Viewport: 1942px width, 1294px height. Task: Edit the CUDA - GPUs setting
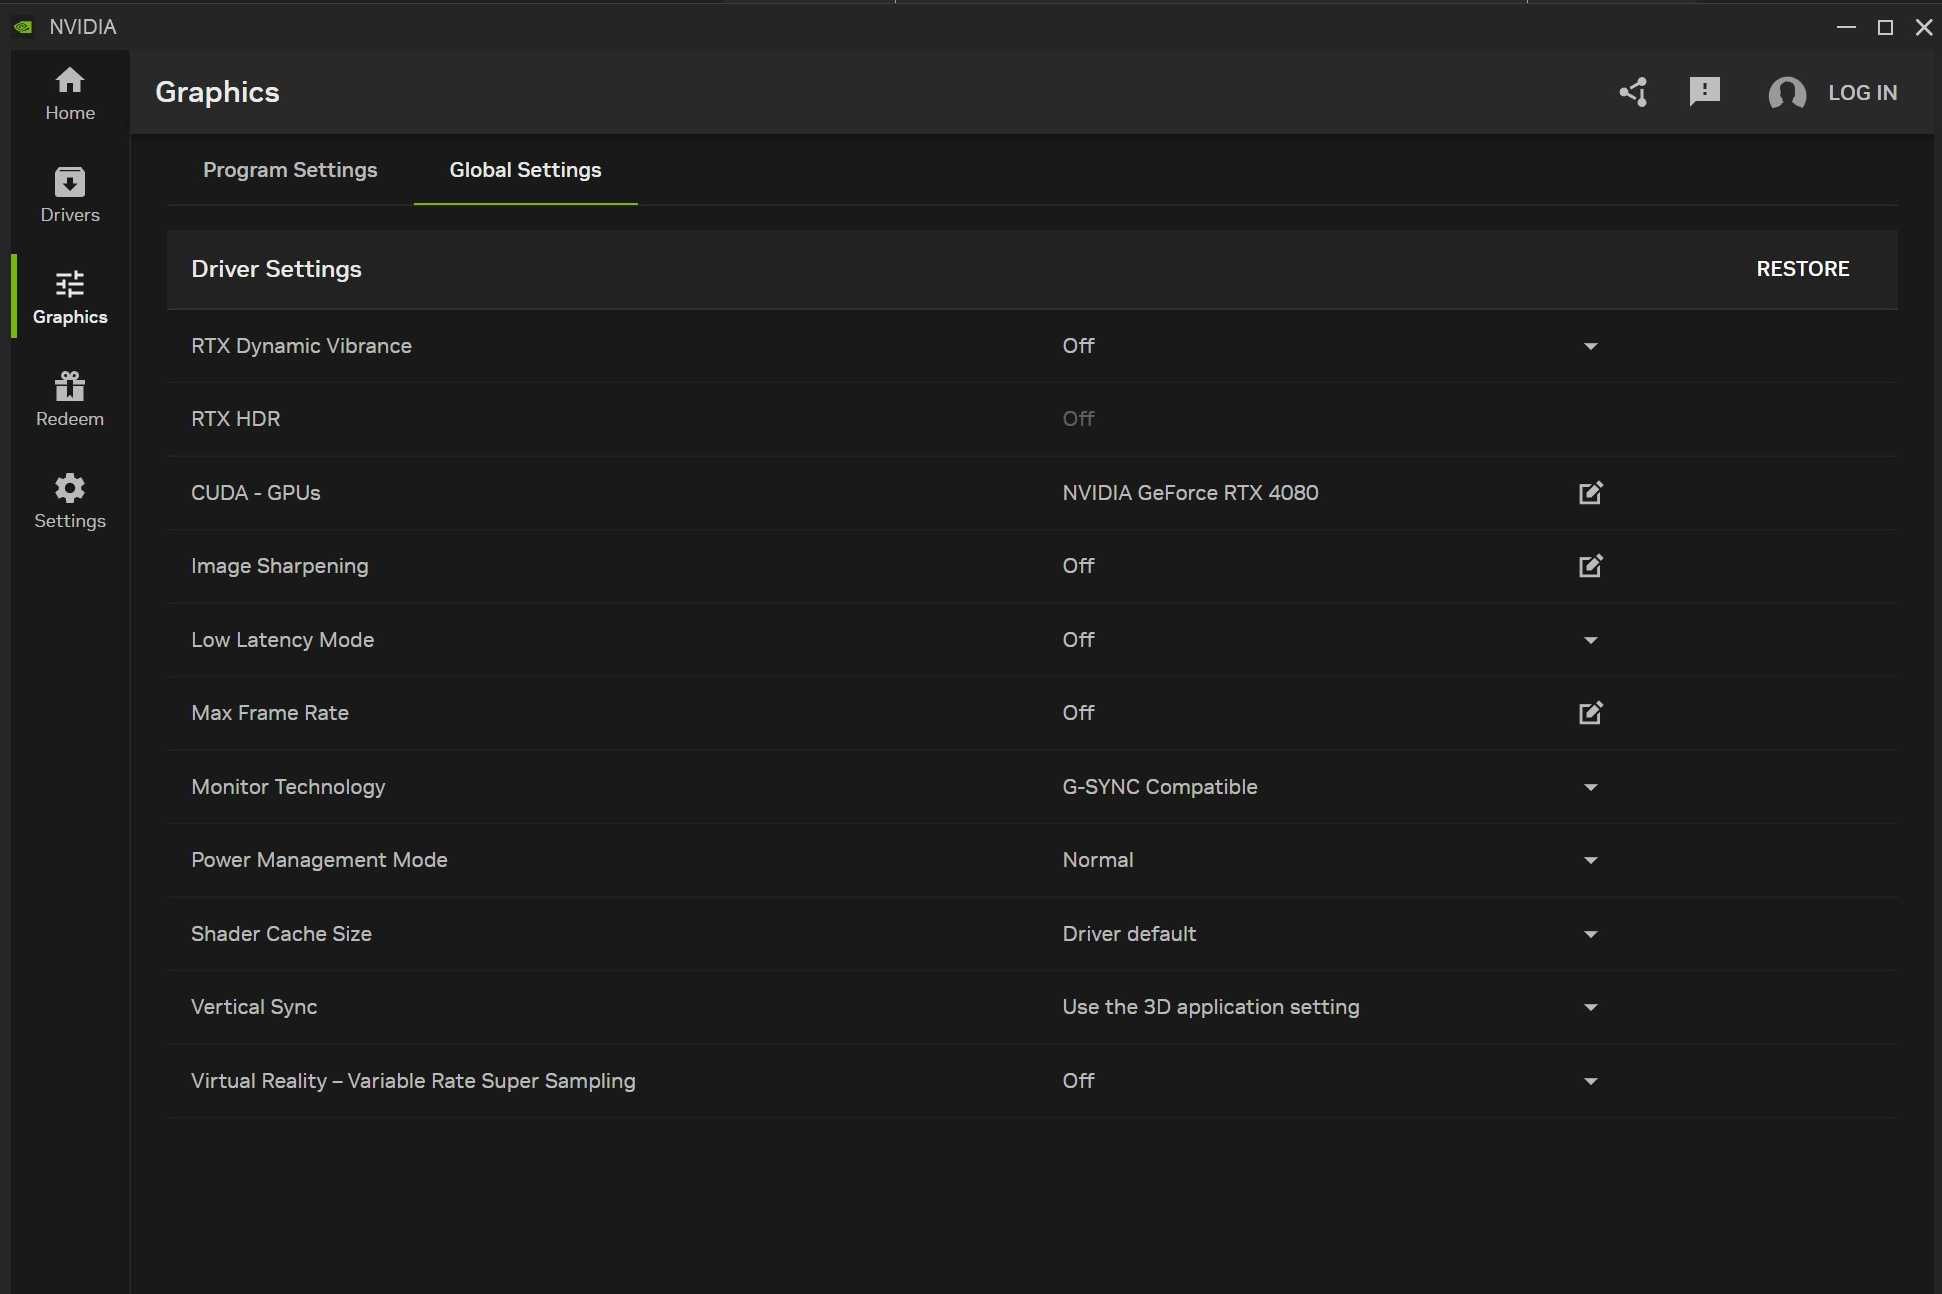(x=1590, y=493)
